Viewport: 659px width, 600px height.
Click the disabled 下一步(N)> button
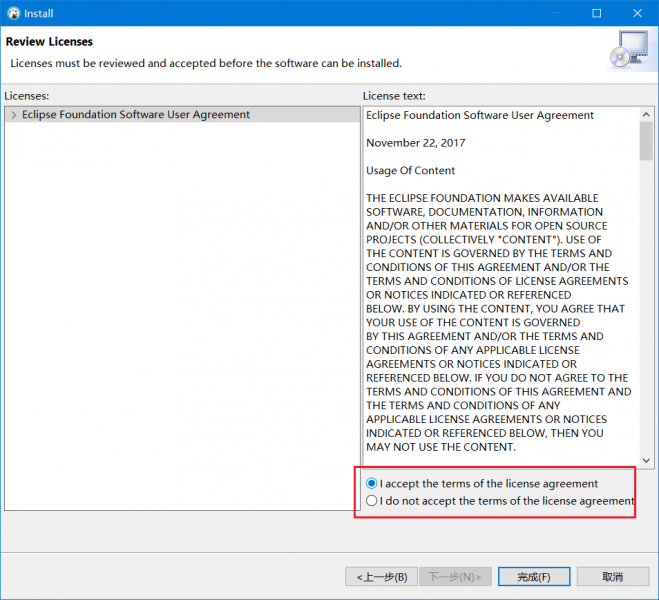[455, 576]
